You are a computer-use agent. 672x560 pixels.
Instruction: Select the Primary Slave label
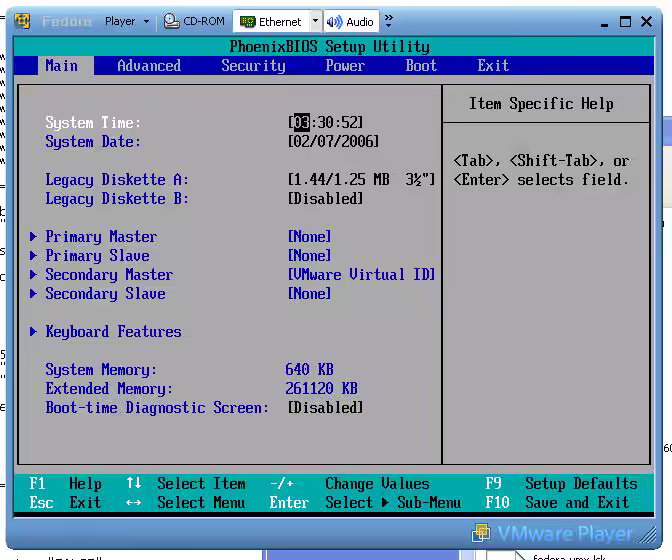pyautogui.click(x=97, y=256)
